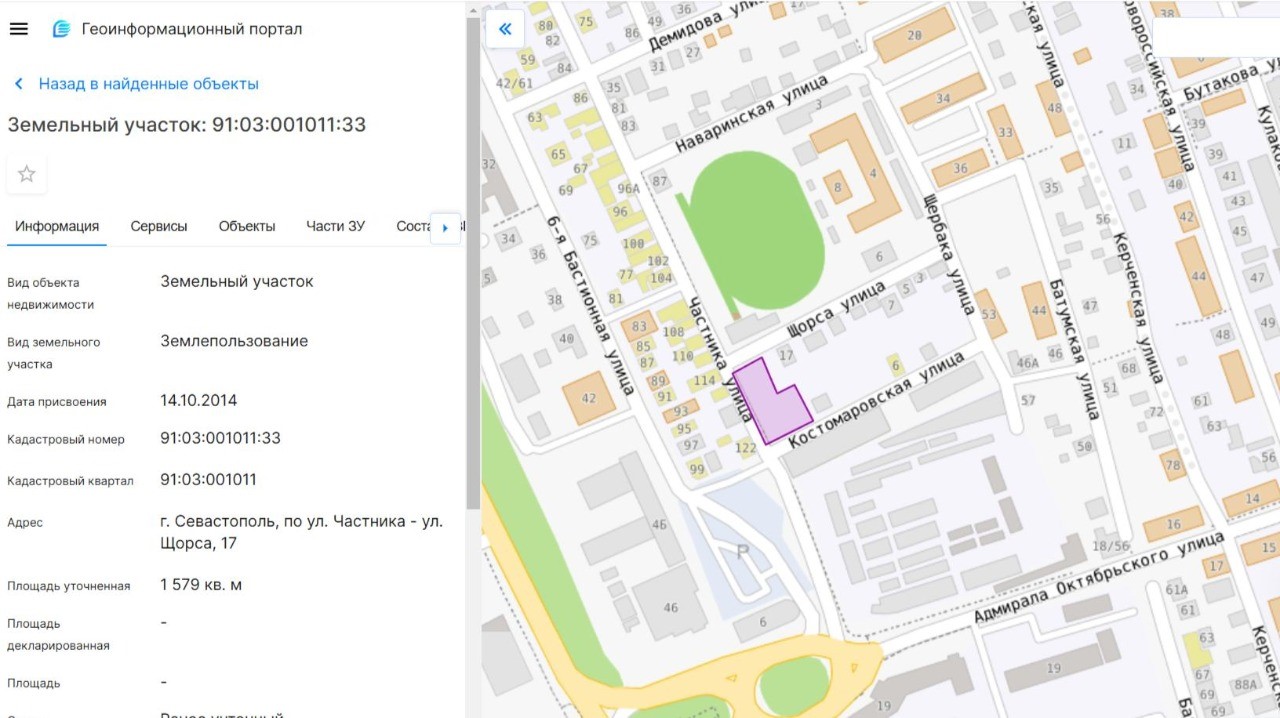Collapse the side panel with double chevron

coord(505,29)
